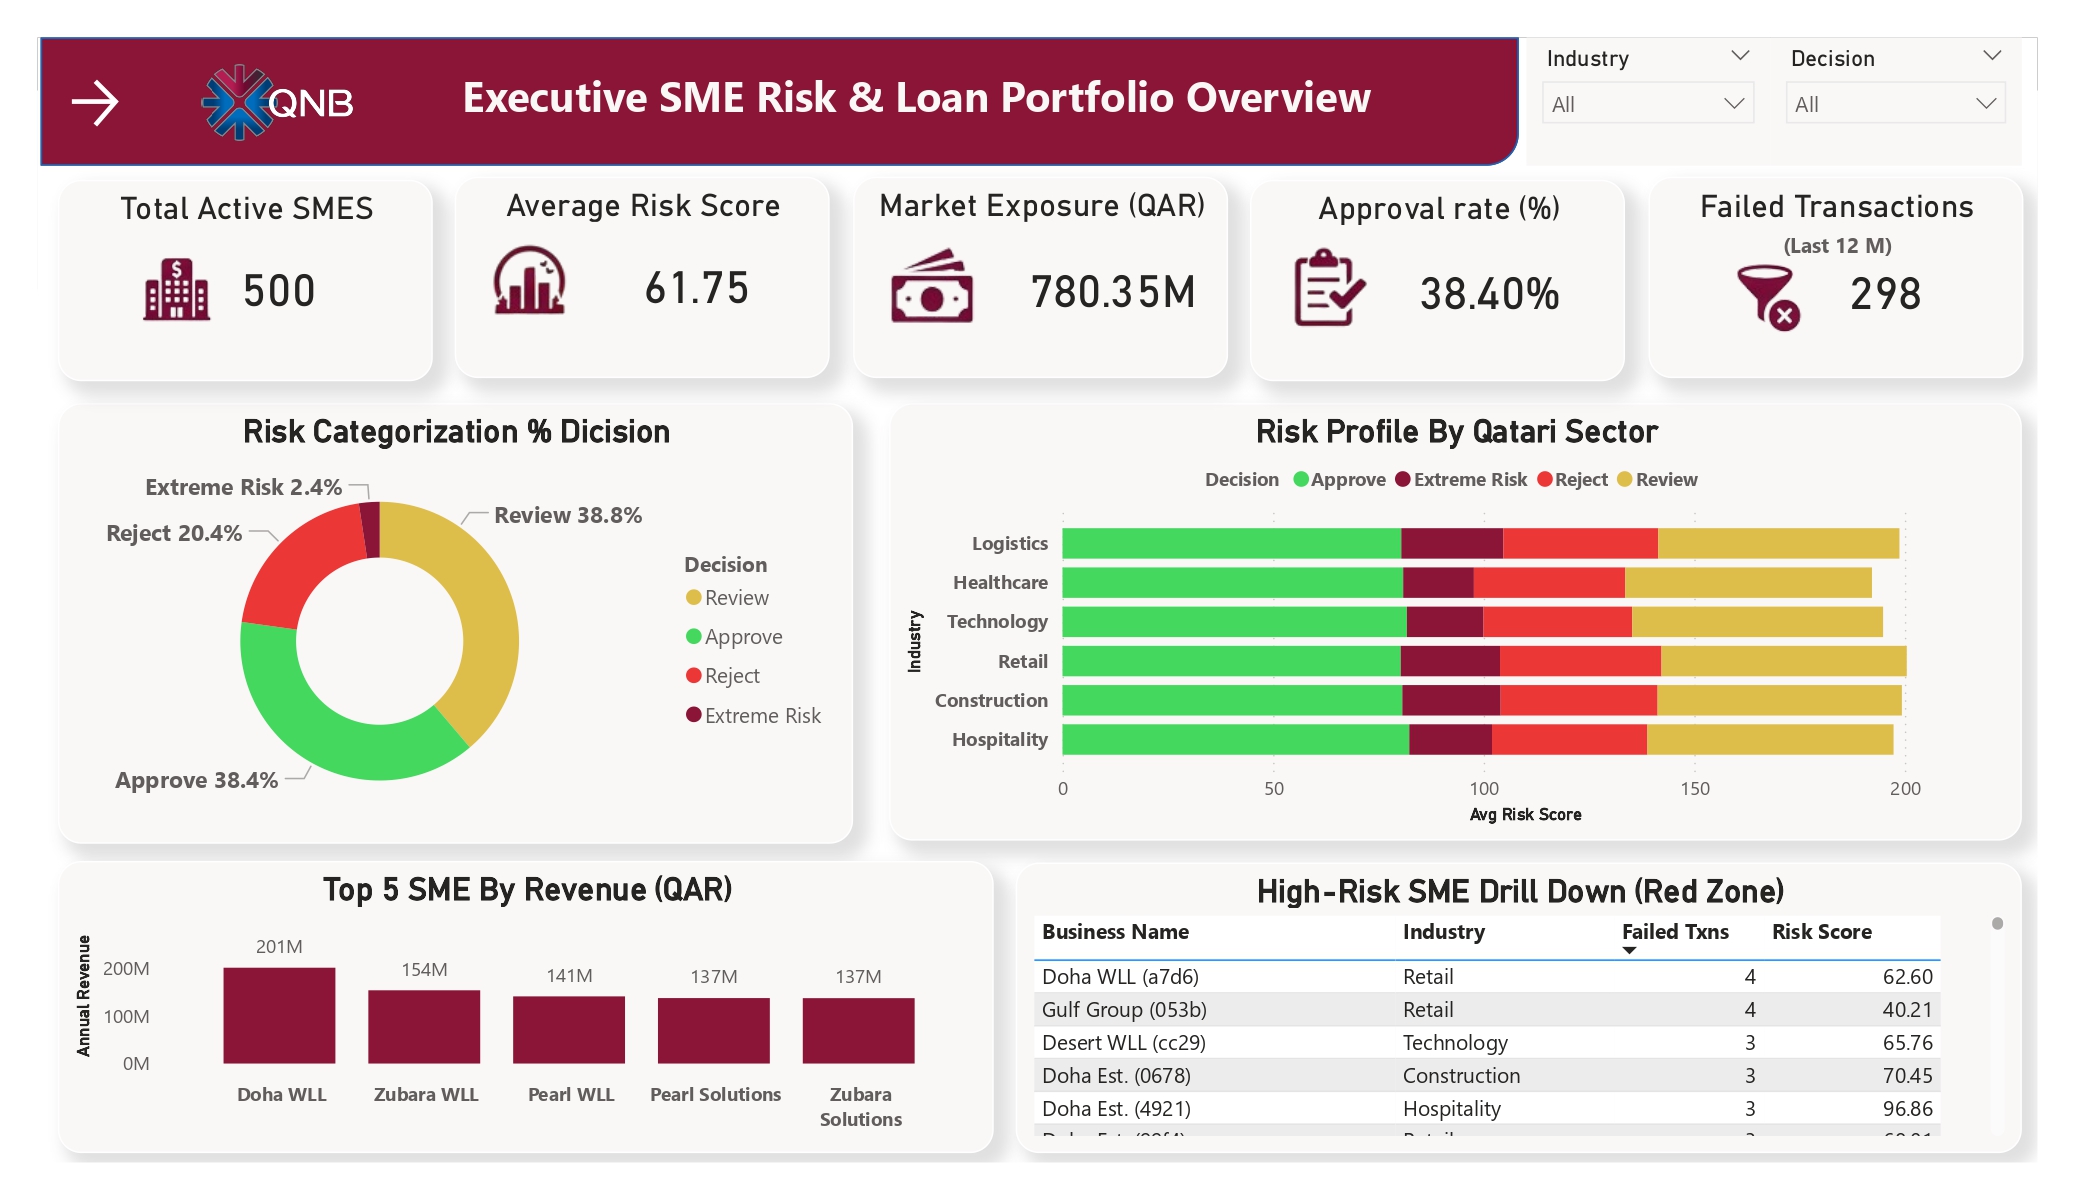Open the Industry slicer dropdown box
Image resolution: width=2075 pixels, height=1200 pixels.
1648,104
